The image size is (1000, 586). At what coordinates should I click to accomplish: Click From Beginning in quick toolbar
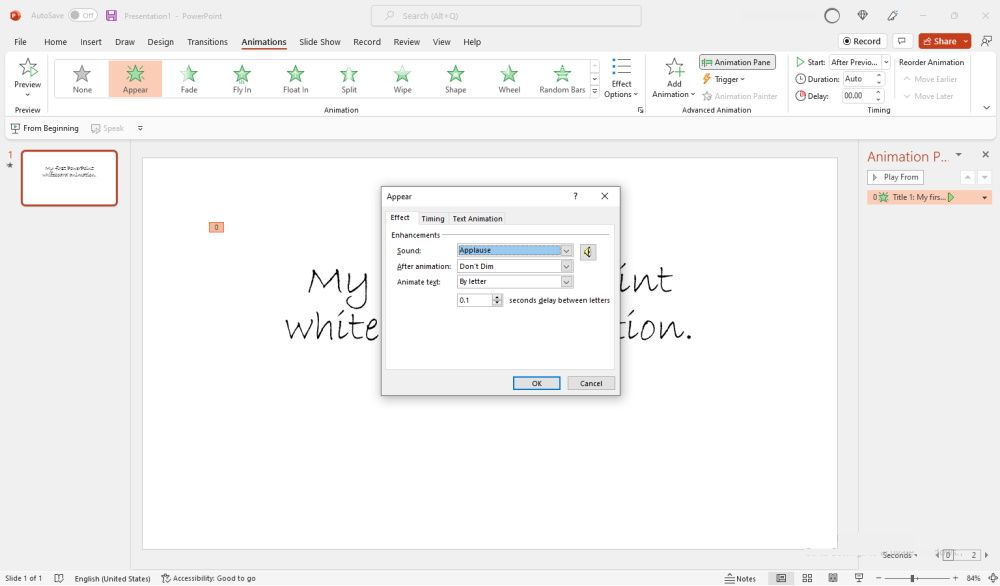pyautogui.click(x=45, y=128)
